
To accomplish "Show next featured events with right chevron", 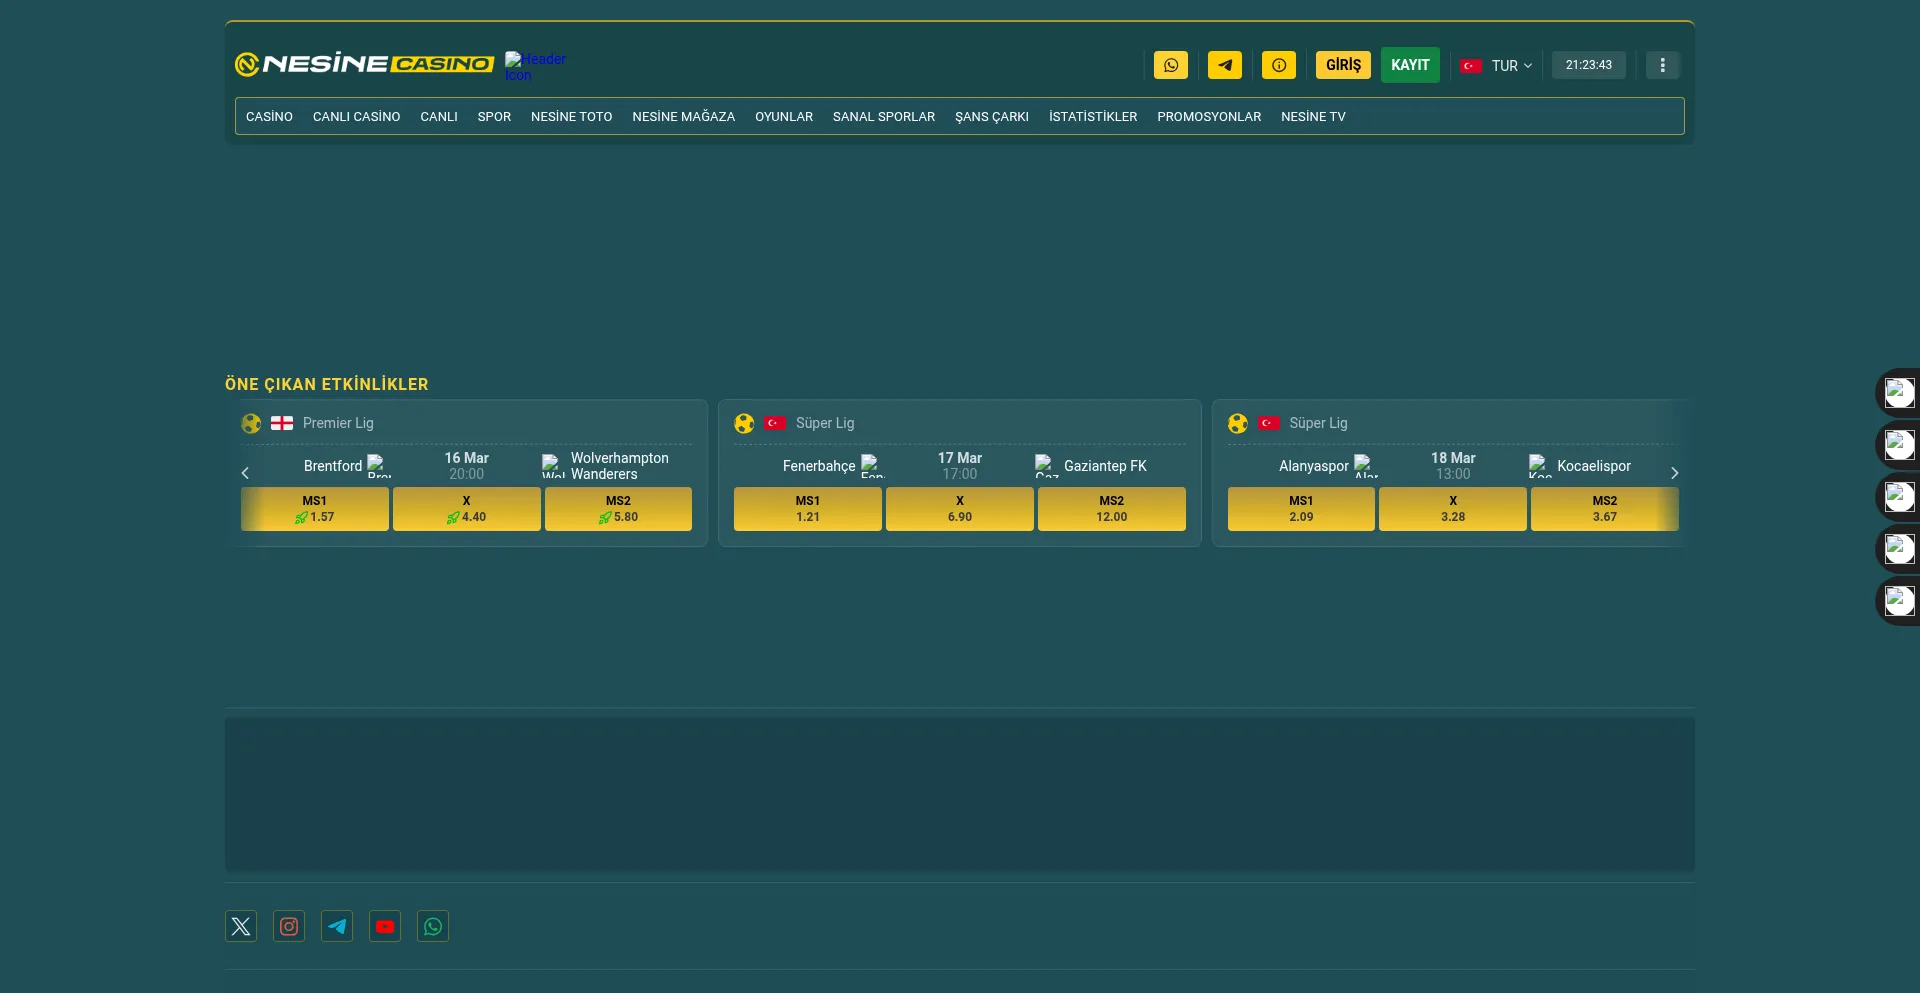I will [1674, 473].
